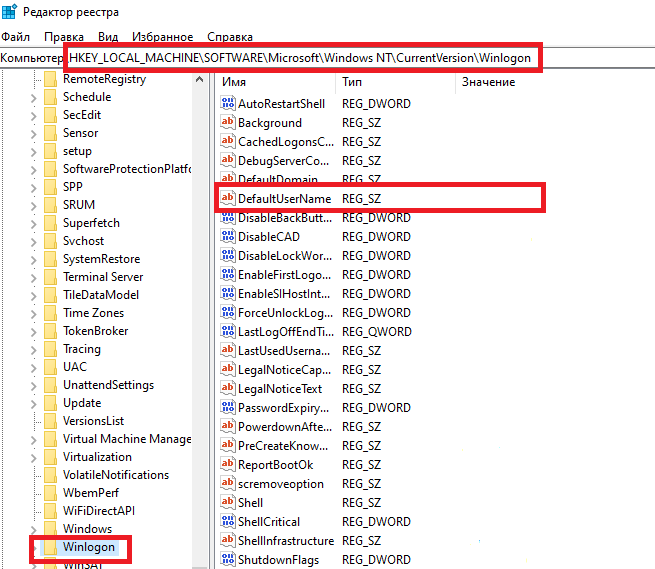655x569 pixels.
Task: Click the UAC folder icon
Action: [51, 367]
